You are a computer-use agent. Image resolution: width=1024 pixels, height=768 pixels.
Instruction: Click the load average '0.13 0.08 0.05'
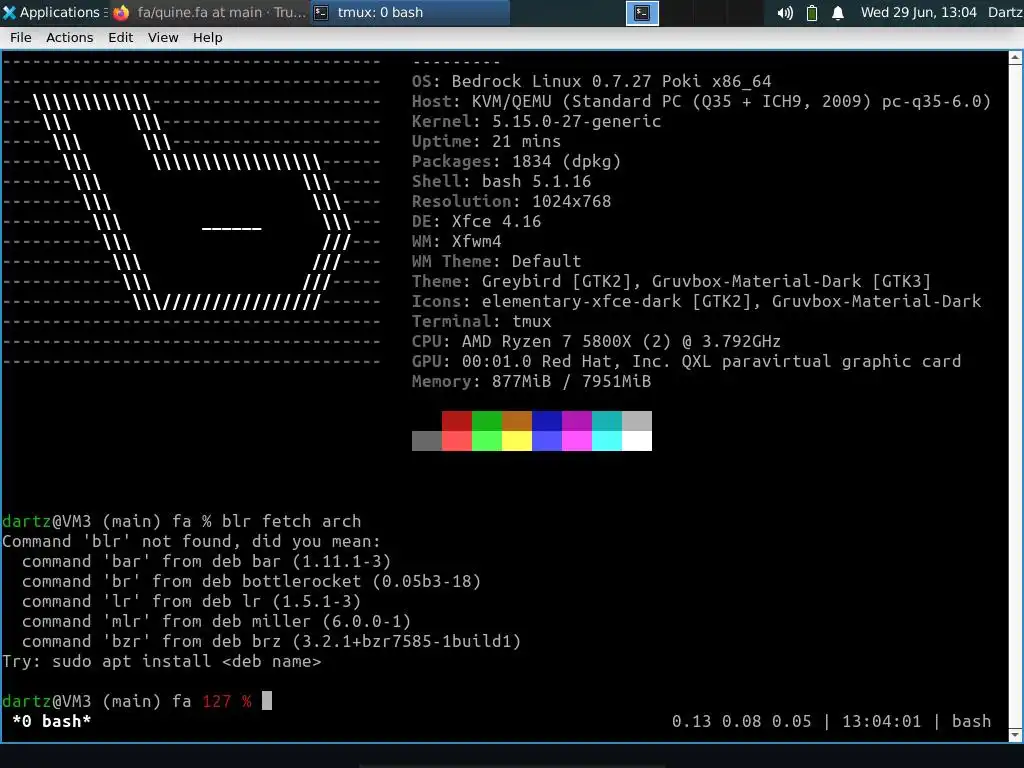pyautogui.click(x=741, y=721)
